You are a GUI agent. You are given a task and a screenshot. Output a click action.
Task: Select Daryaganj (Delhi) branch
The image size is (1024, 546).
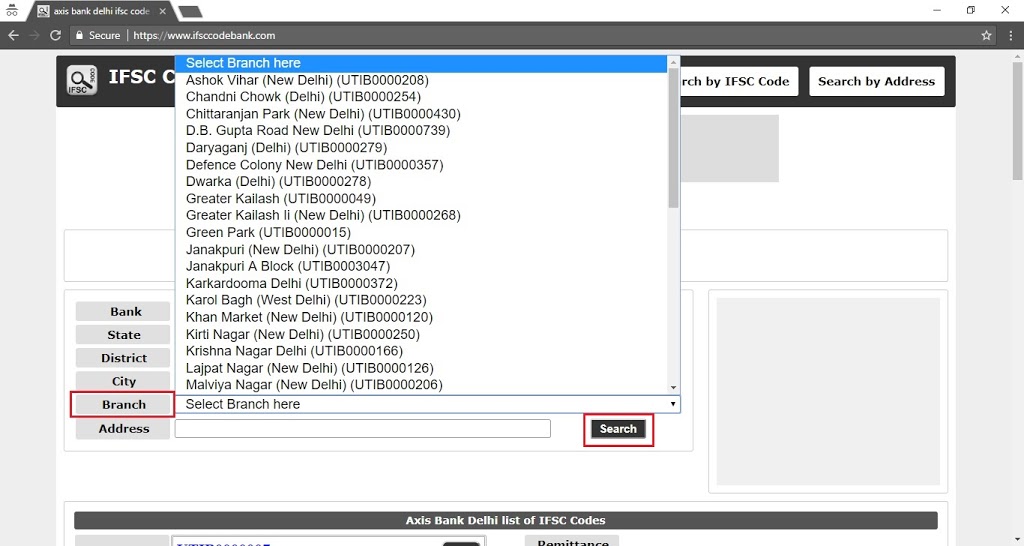[421, 148]
